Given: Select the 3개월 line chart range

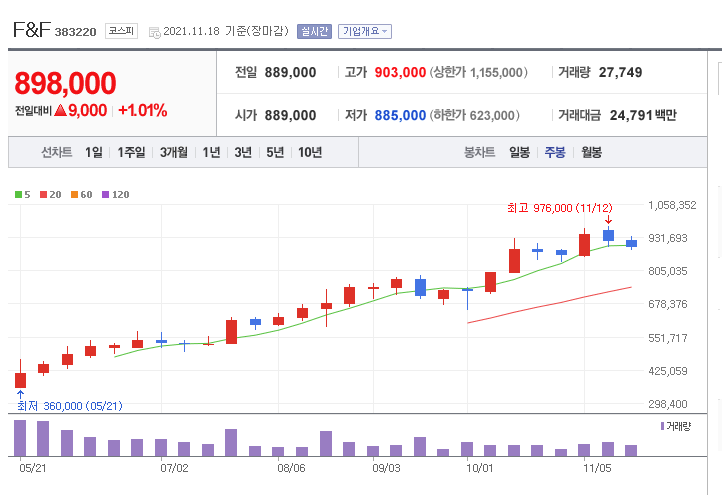Looking at the screenshot, I should click(x=174, y=152).
